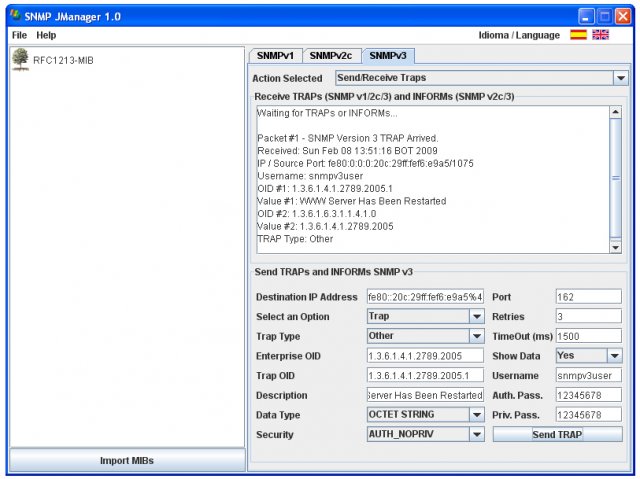Image resolution: width=640 pixels, height=479 pixels.
Task: Click the Auth. Pass. field
Action: pyautogui.click(x=589, y=395)
